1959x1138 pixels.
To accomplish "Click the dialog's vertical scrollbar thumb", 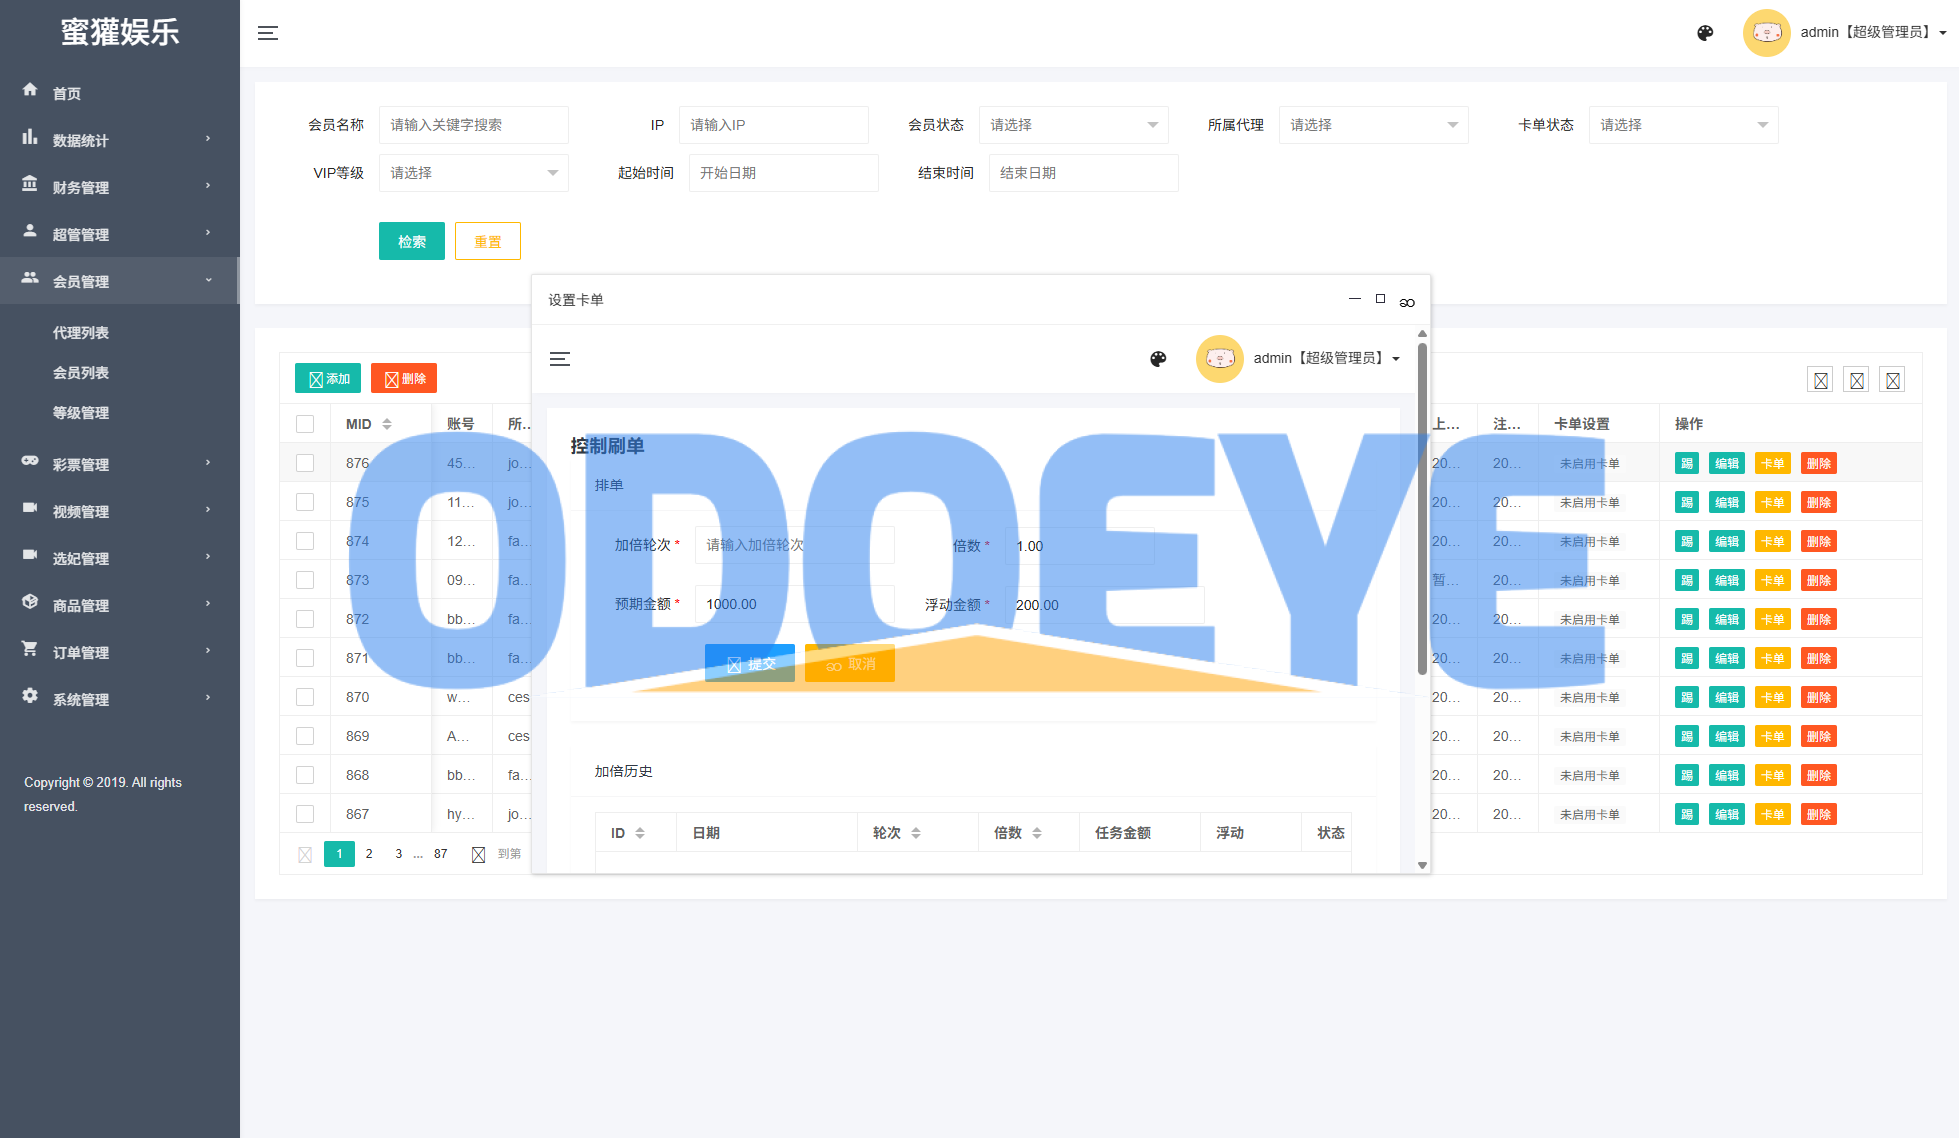I will point(1422,510).
